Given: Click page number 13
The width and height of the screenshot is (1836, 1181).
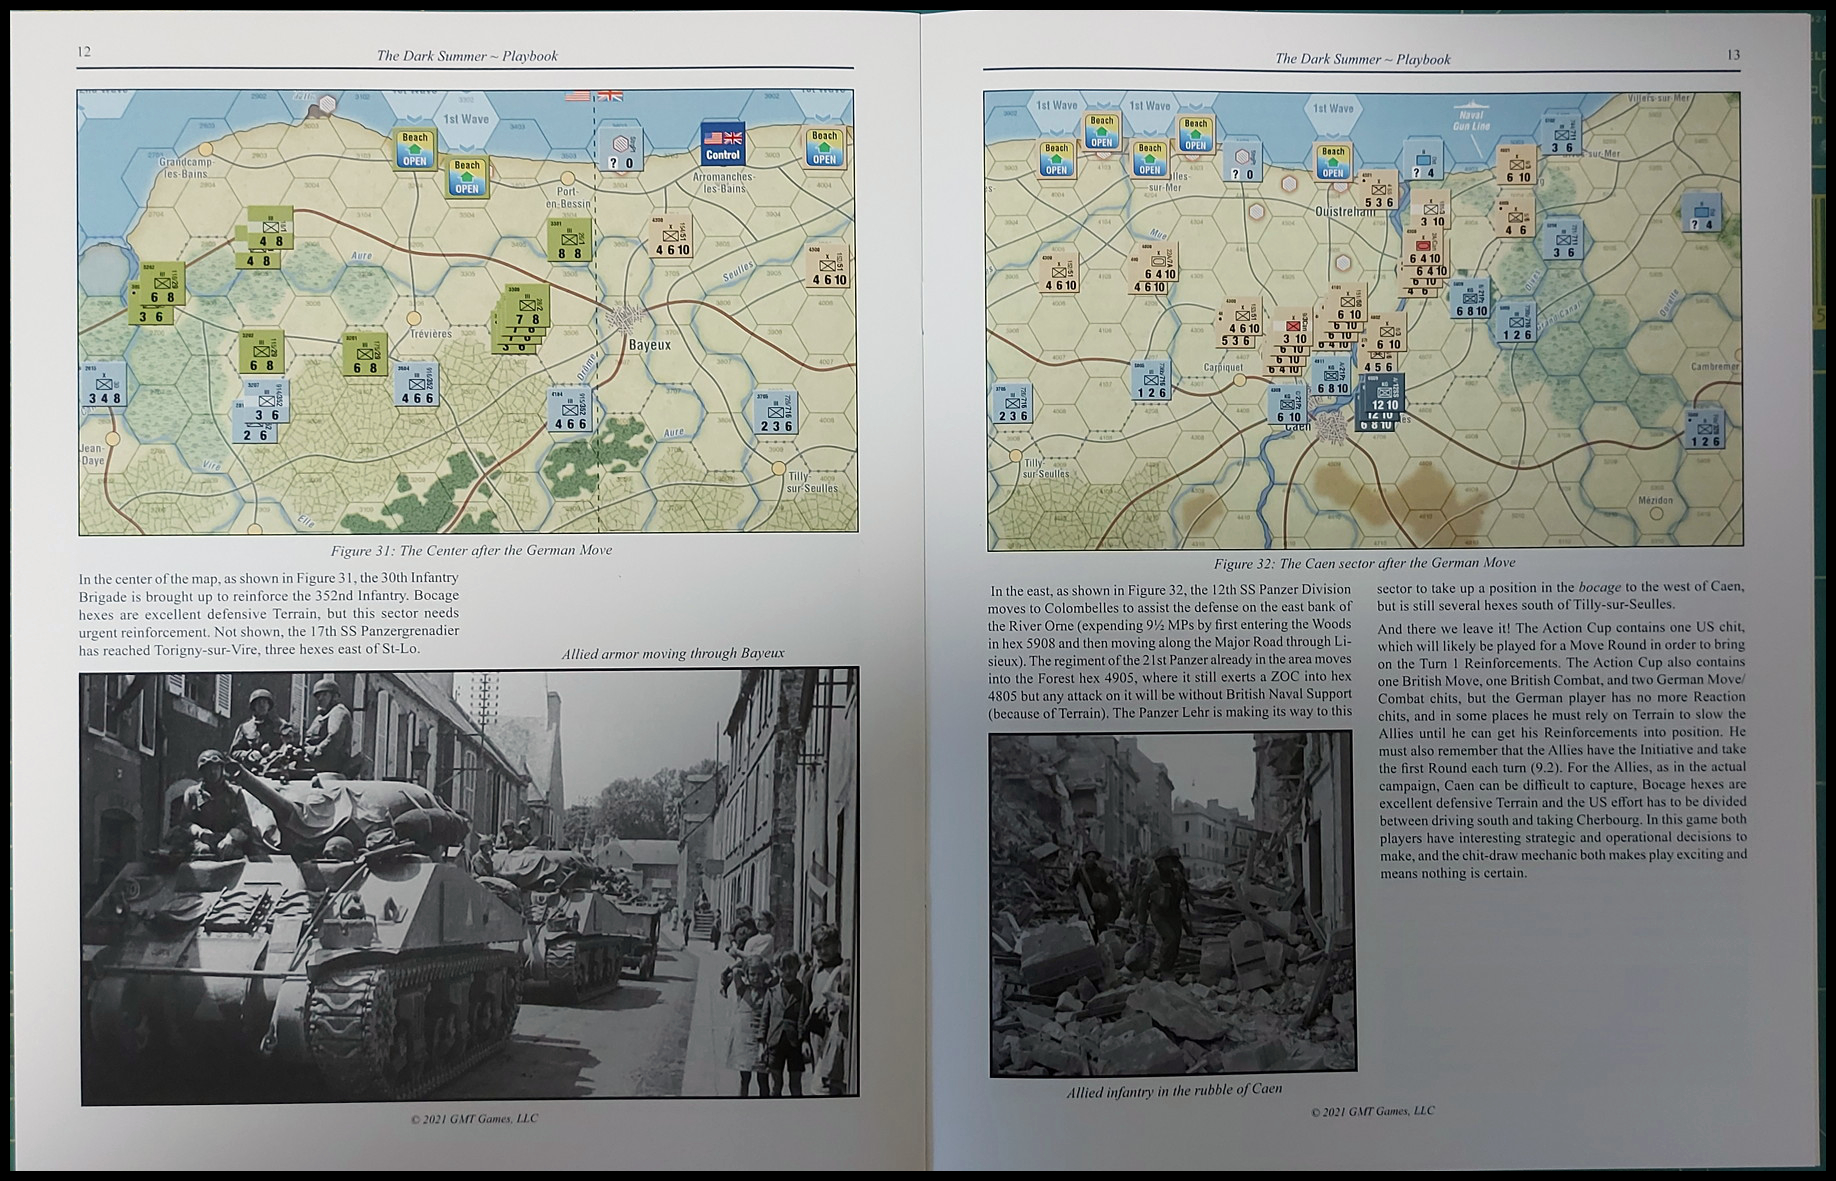Looking at the screenshot, I should click(x=1733, y=55).
